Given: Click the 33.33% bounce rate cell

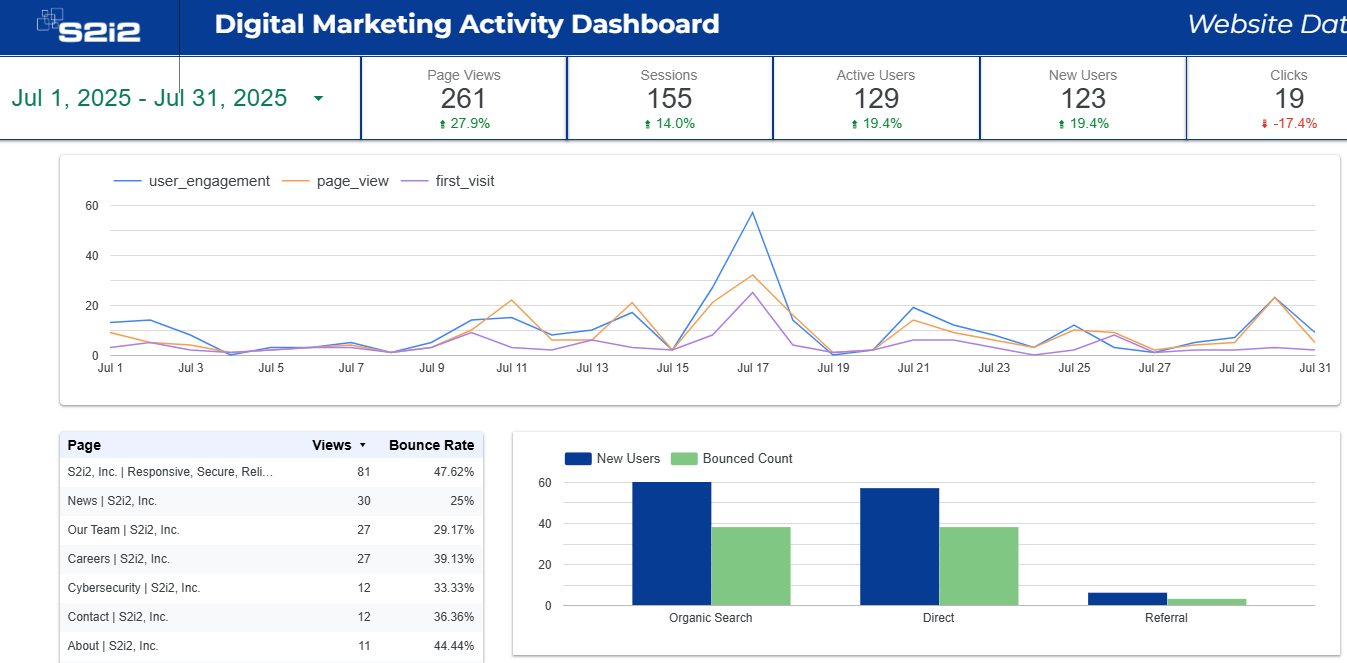Looking at the screenshot, I should 453,588.
